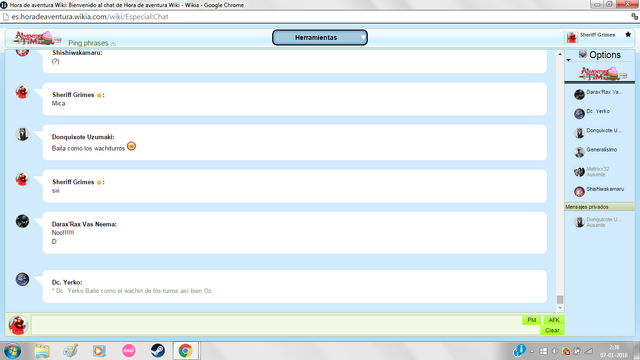Click the Ping phrases link

(88, 43)
